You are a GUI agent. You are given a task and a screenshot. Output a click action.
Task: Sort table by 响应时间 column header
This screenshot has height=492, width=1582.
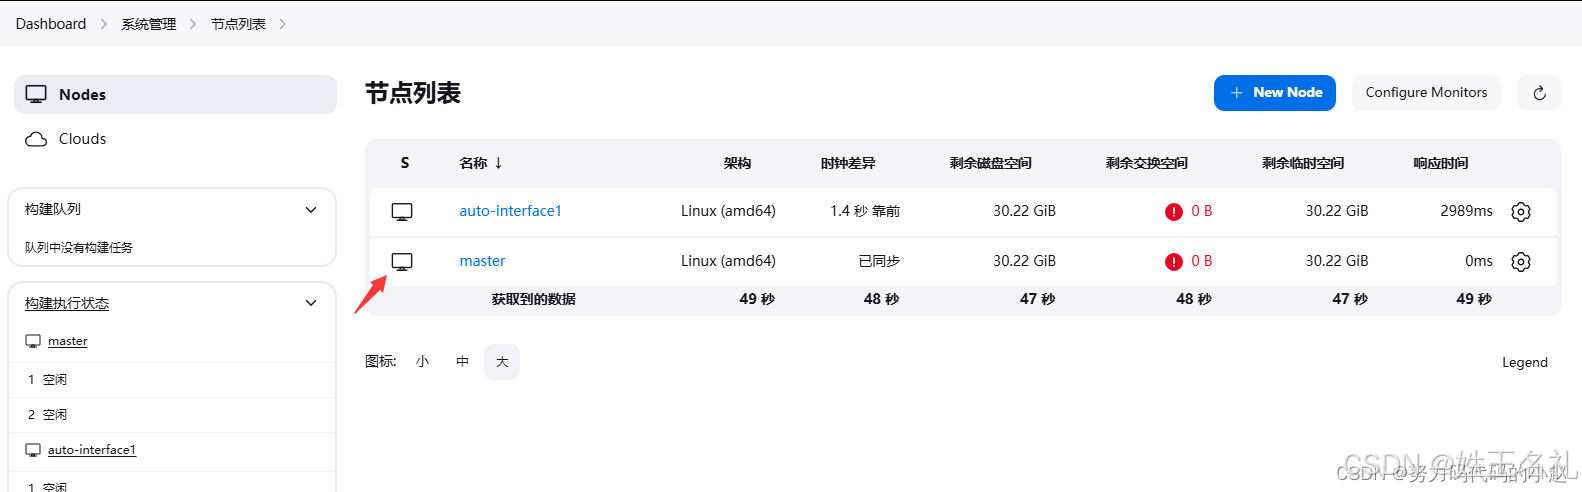coord(1440,163)
